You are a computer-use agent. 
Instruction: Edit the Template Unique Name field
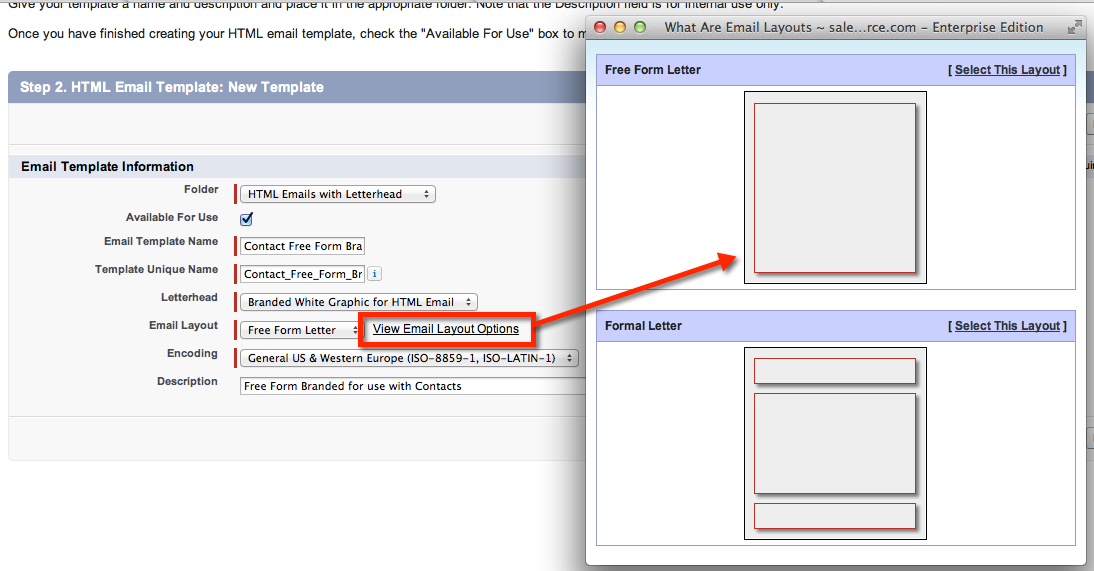point(302,274)
